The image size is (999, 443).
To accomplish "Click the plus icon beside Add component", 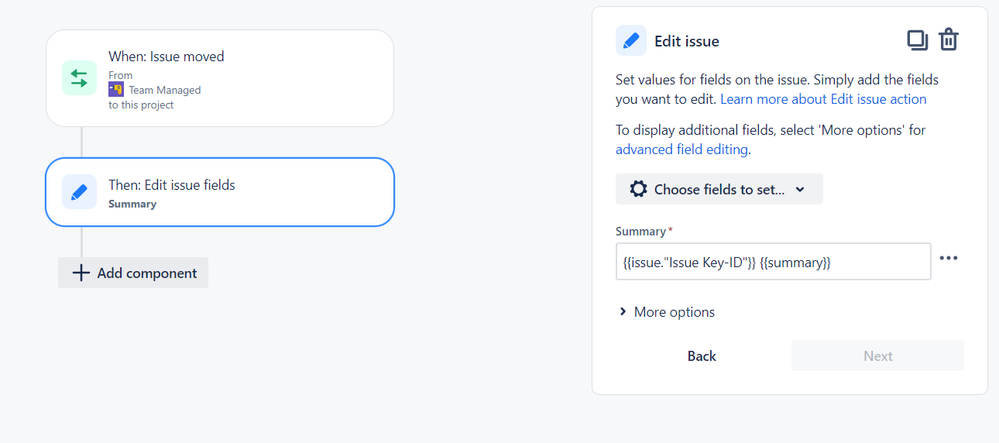I will (80, 273).
